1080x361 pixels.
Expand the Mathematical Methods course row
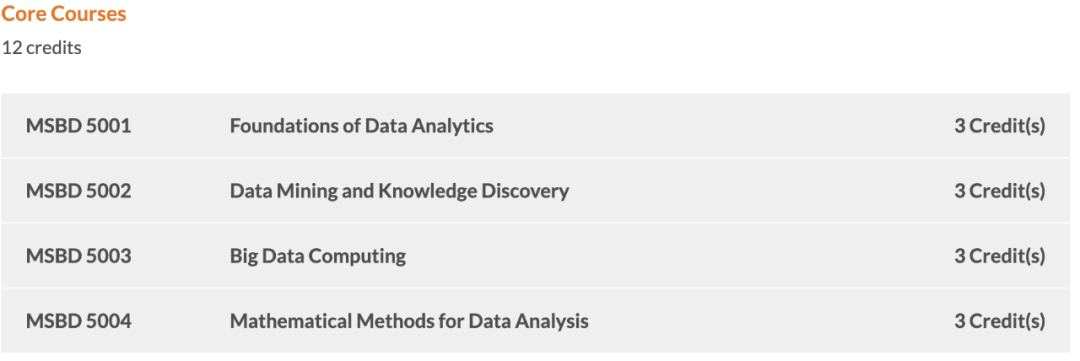tap(536, 321)
